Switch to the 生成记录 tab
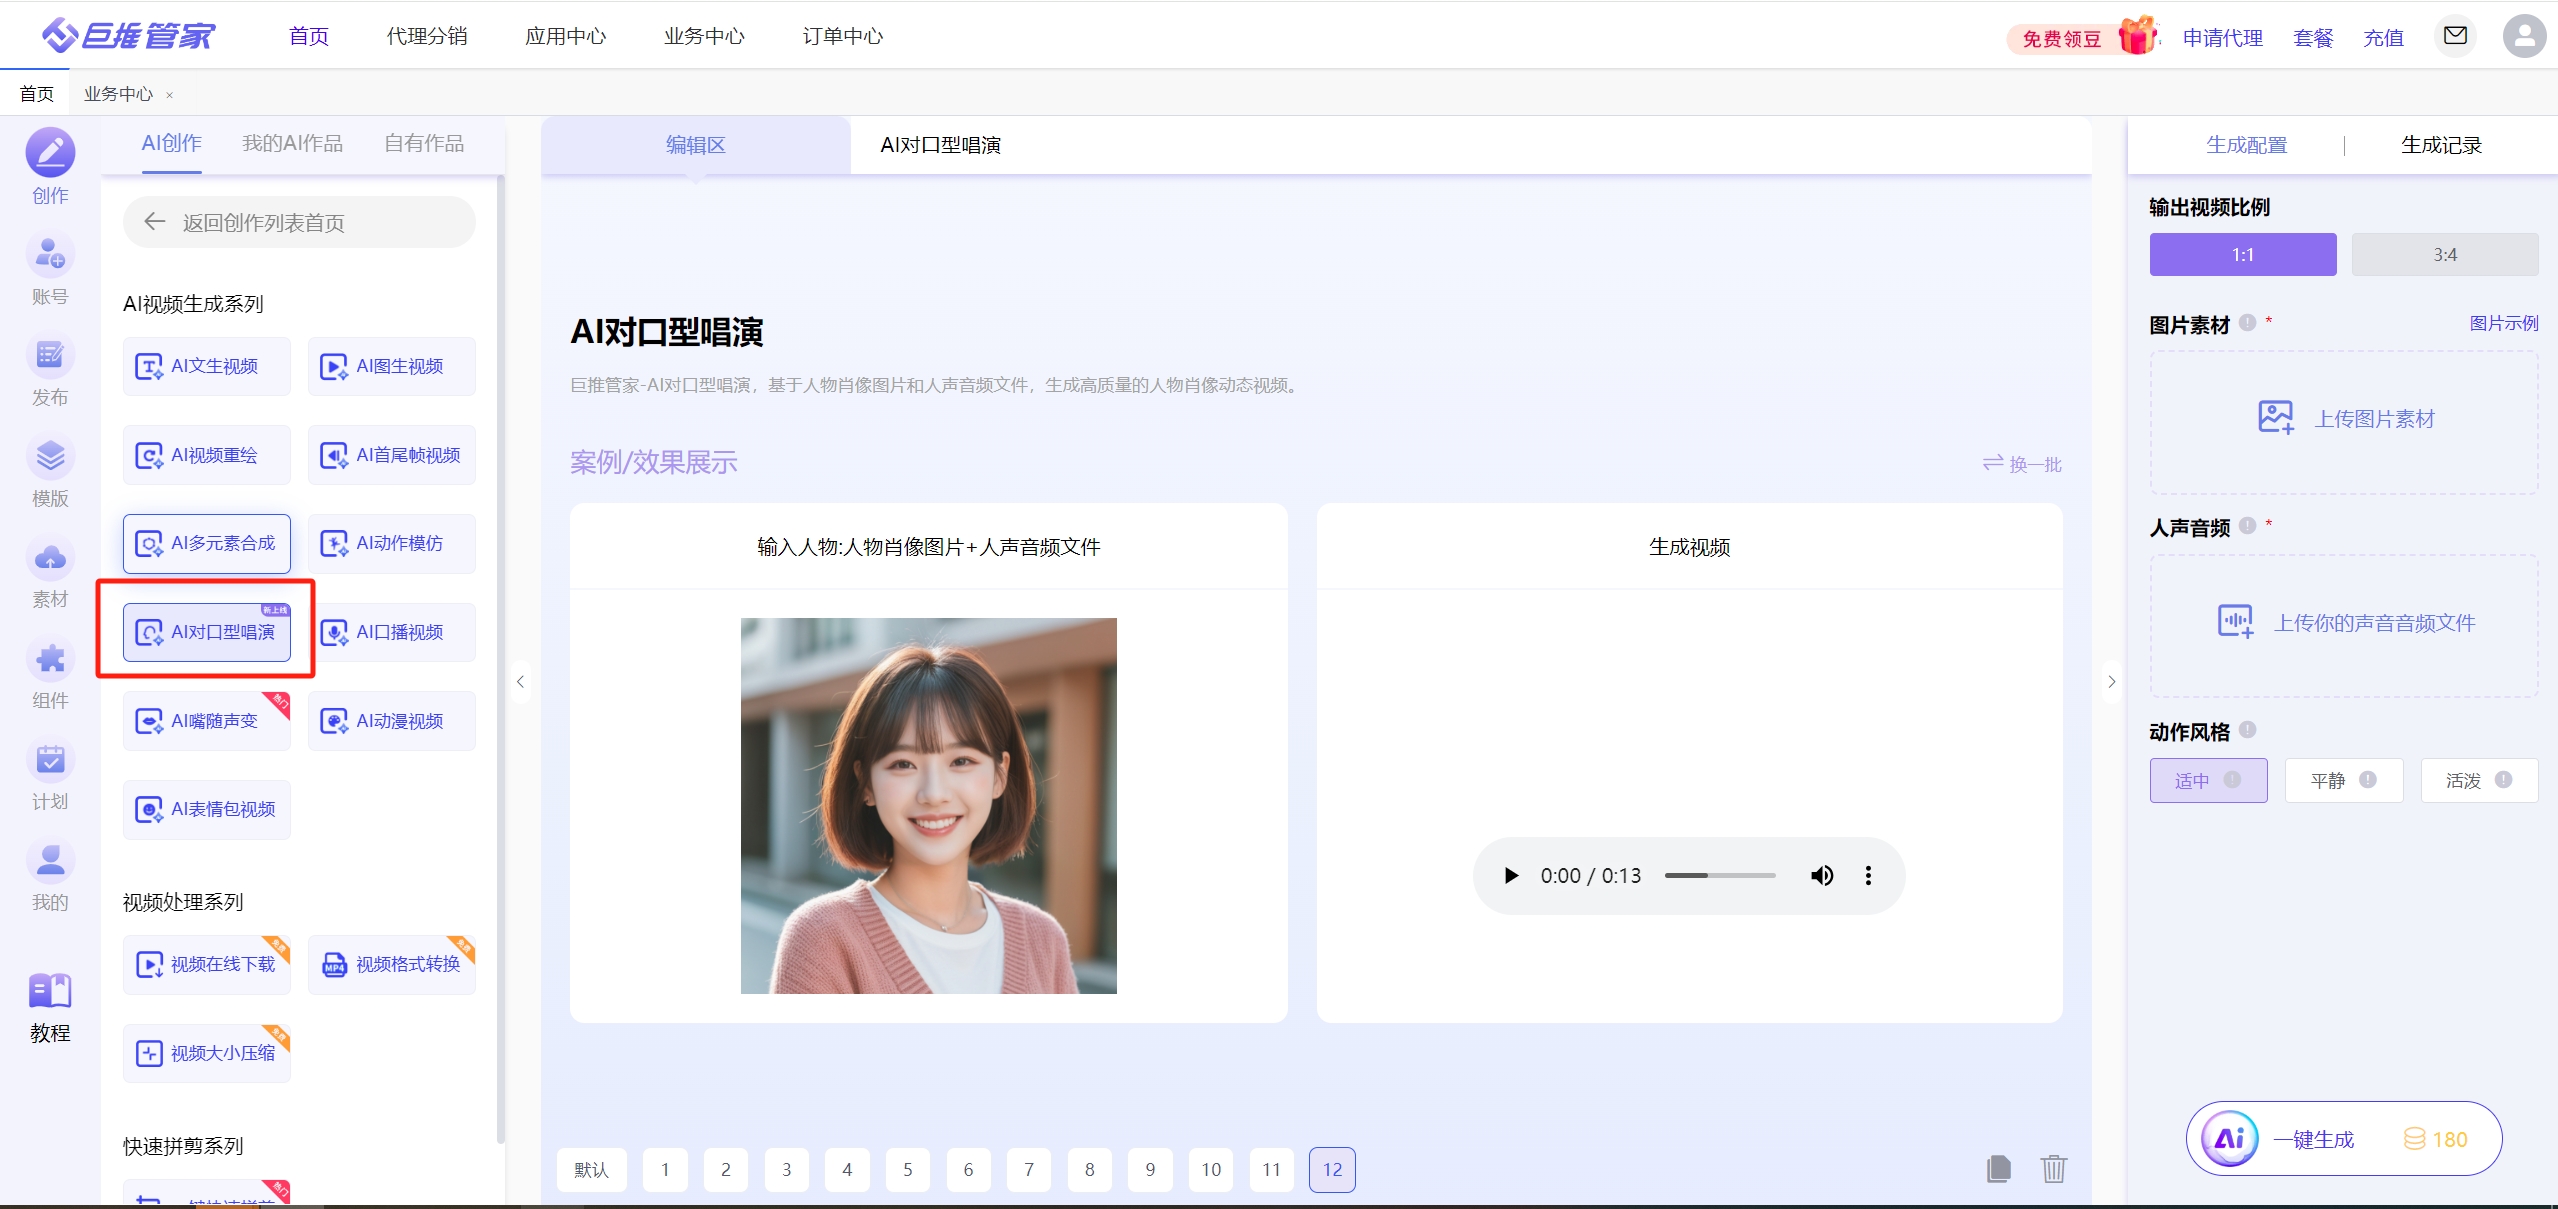The width and height of the screenshot is (2558, 1209). click(x=2441, y=145)
